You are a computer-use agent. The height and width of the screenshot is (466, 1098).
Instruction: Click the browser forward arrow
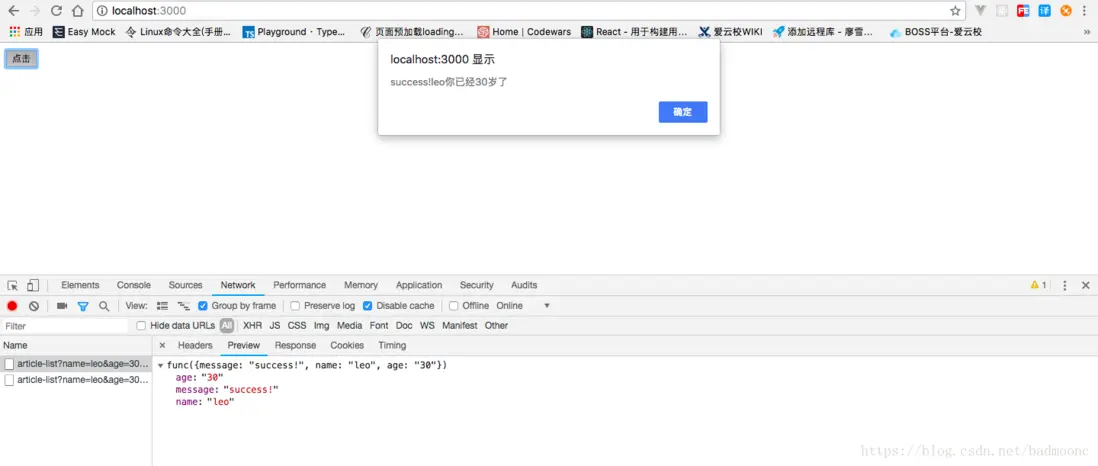coord(34,11)
